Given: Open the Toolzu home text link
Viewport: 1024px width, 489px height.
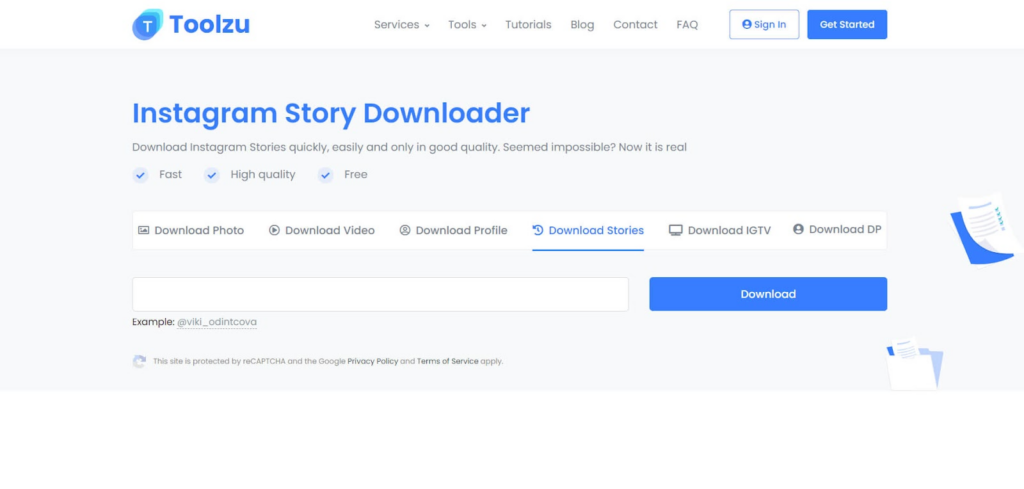Looking at the screenshot, I should [209, 25].
